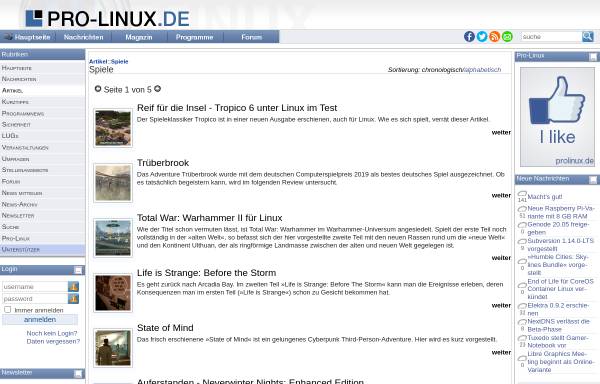Open the Life is Strange: Before the Storm headline
The height and width of the screenshot is (384, 600).
pos(206,273)
